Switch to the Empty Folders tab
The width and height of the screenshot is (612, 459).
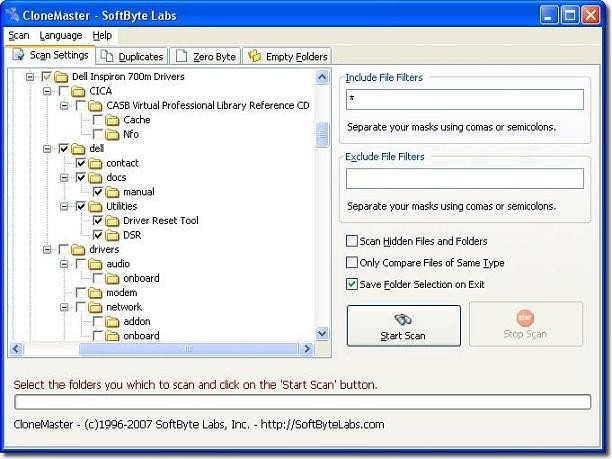point(287,56)
